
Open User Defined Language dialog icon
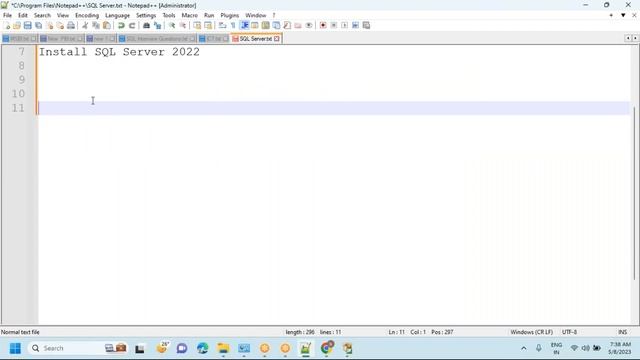point(255,25)
